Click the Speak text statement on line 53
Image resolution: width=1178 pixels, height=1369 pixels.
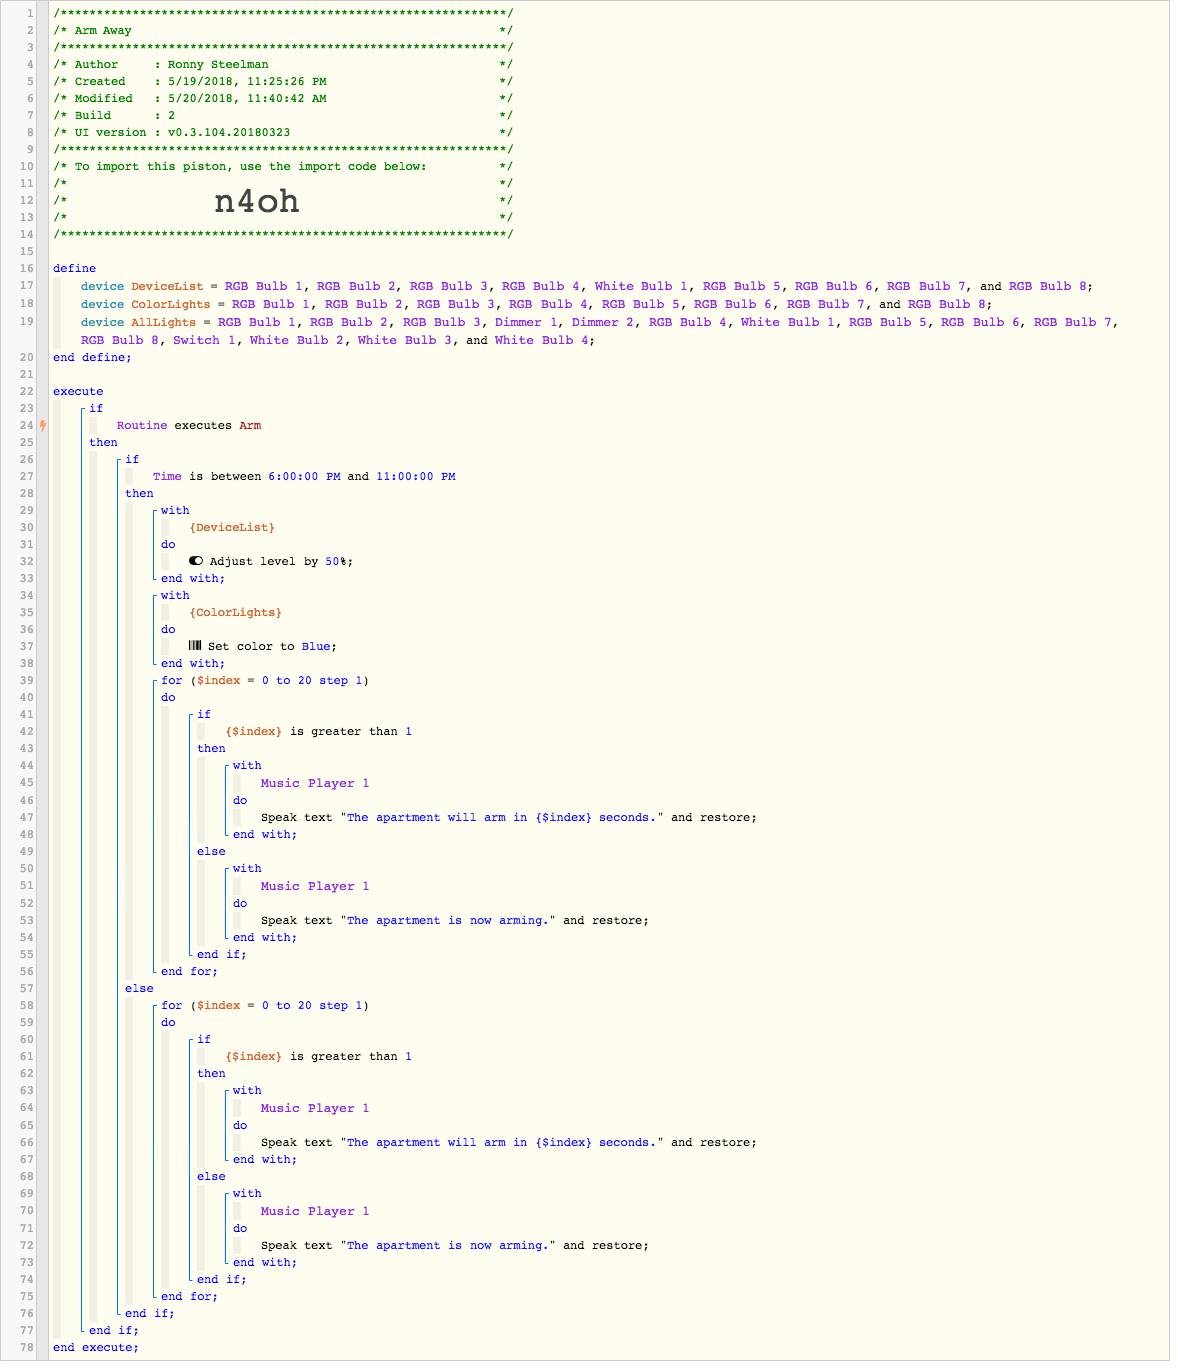pyautogui.click(x=455, y=921)
